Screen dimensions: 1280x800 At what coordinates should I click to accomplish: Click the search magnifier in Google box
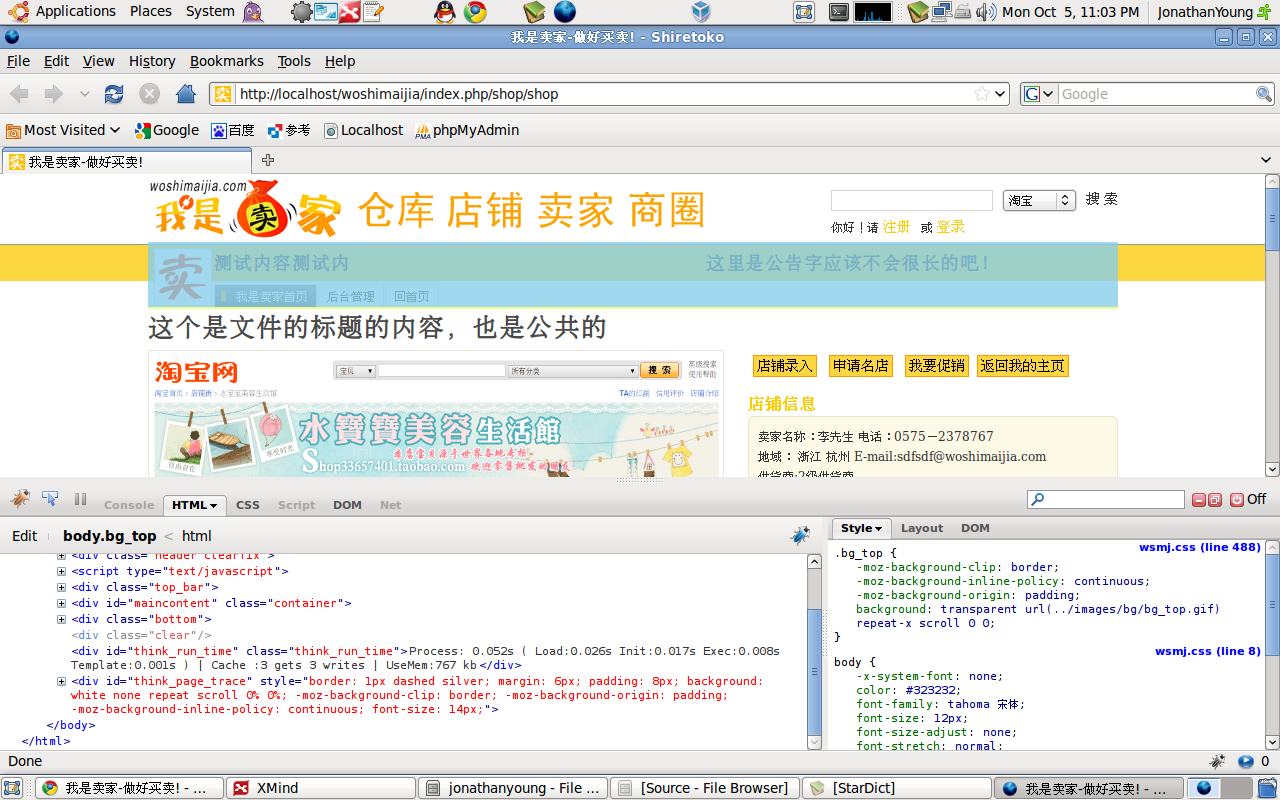coord(1264,94)
